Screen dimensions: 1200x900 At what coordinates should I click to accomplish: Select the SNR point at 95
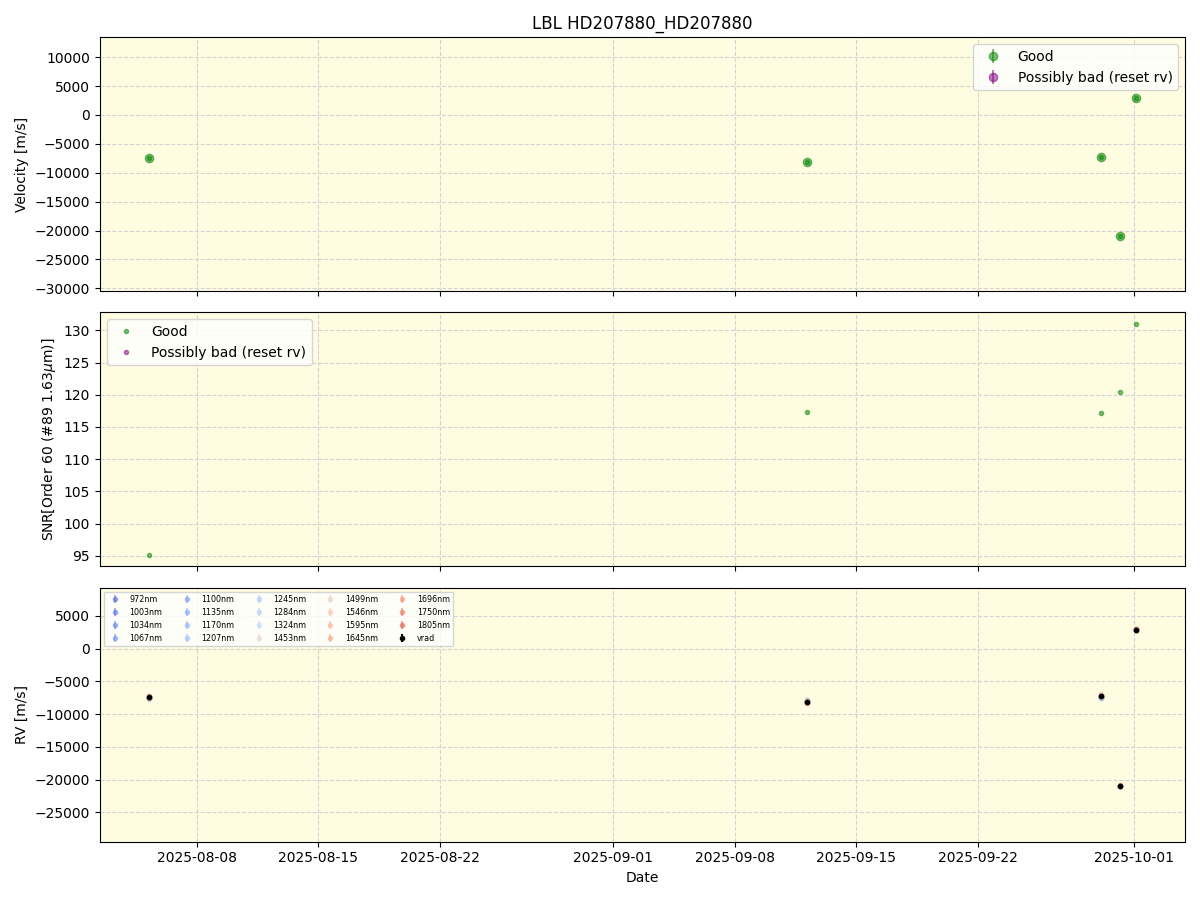pos(149,555)
